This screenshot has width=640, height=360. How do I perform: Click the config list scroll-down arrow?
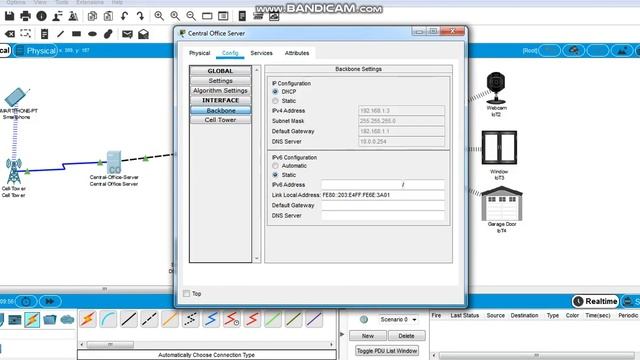tap(257, 258)
